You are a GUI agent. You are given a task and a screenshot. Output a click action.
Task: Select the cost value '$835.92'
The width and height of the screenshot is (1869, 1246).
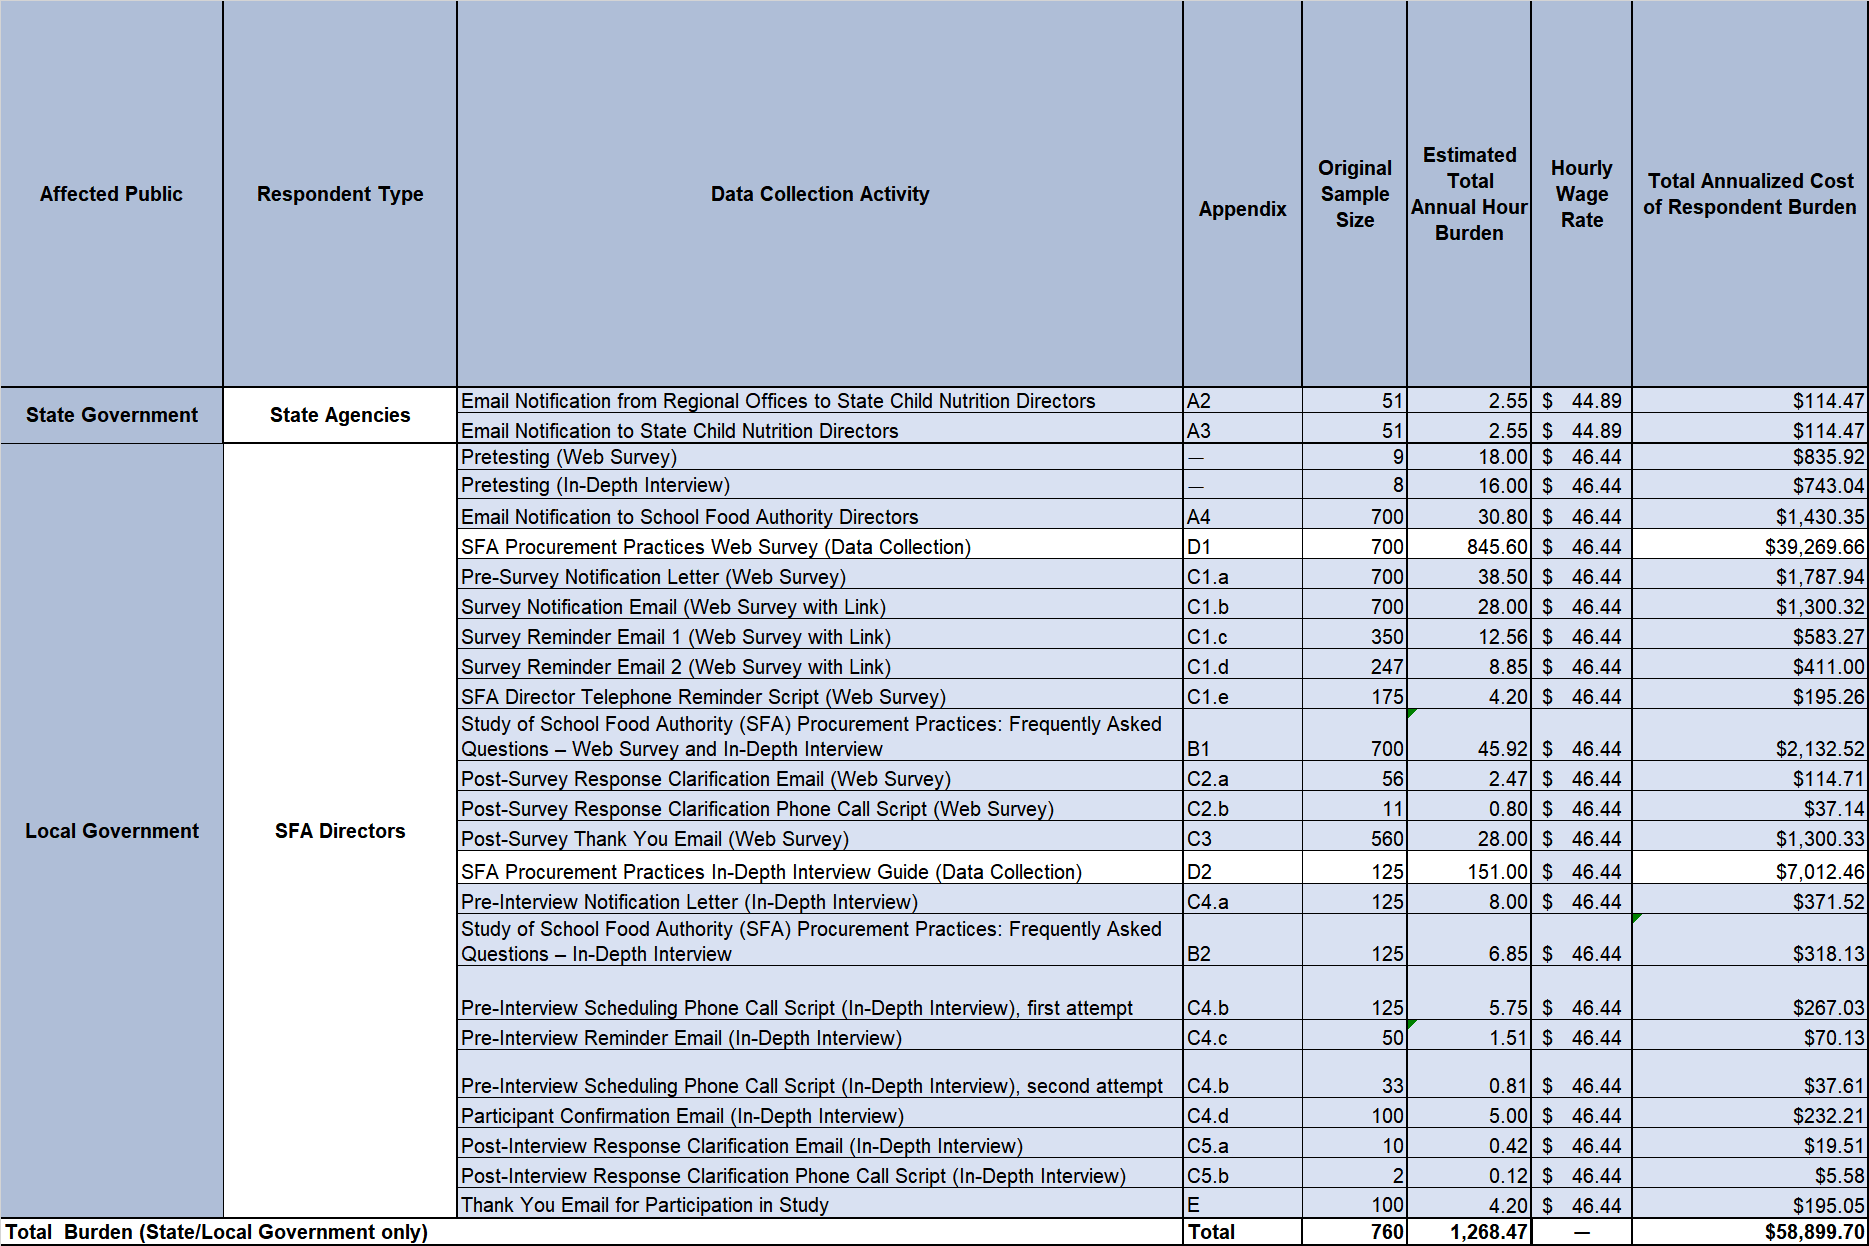point(1750,457)
